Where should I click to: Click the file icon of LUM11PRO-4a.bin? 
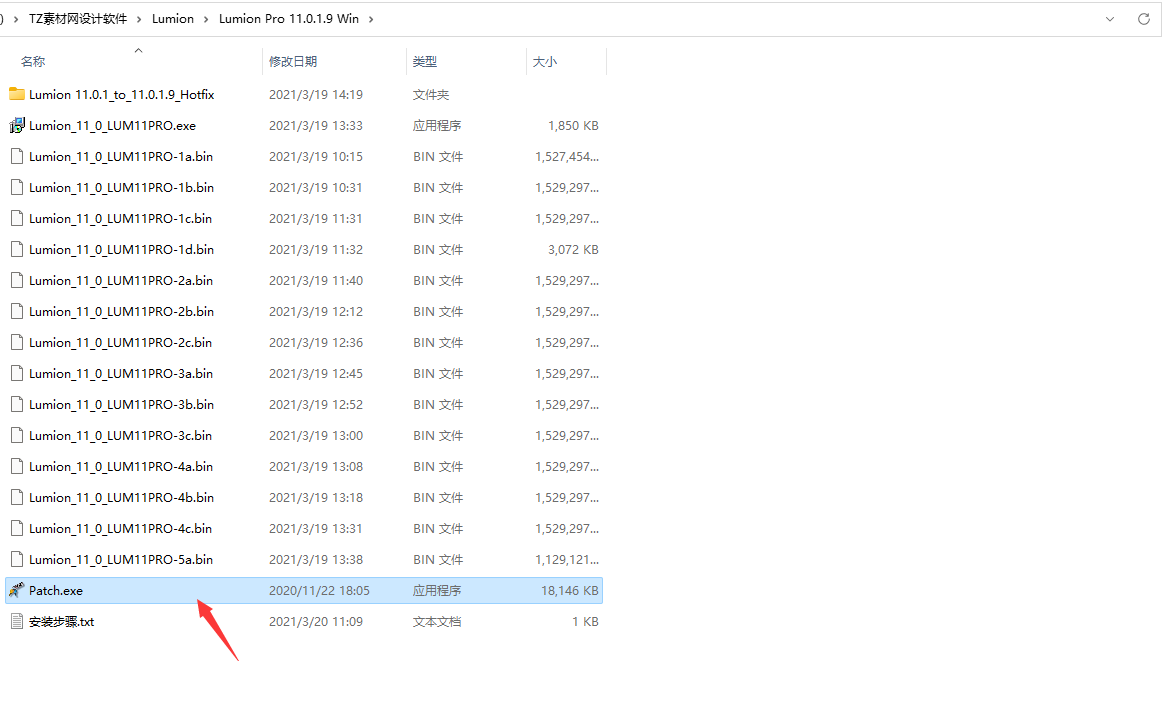pos(16,467)
